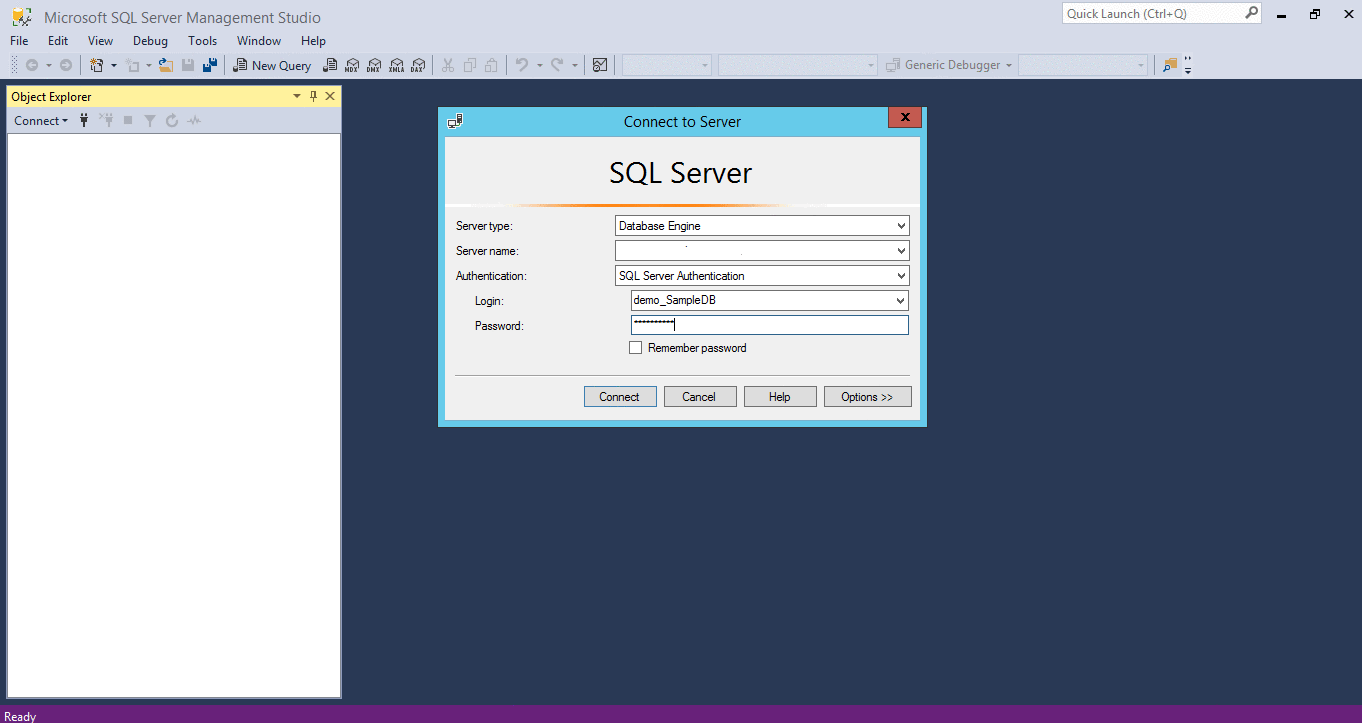Click Database Engine Query icon

point(330,65)
